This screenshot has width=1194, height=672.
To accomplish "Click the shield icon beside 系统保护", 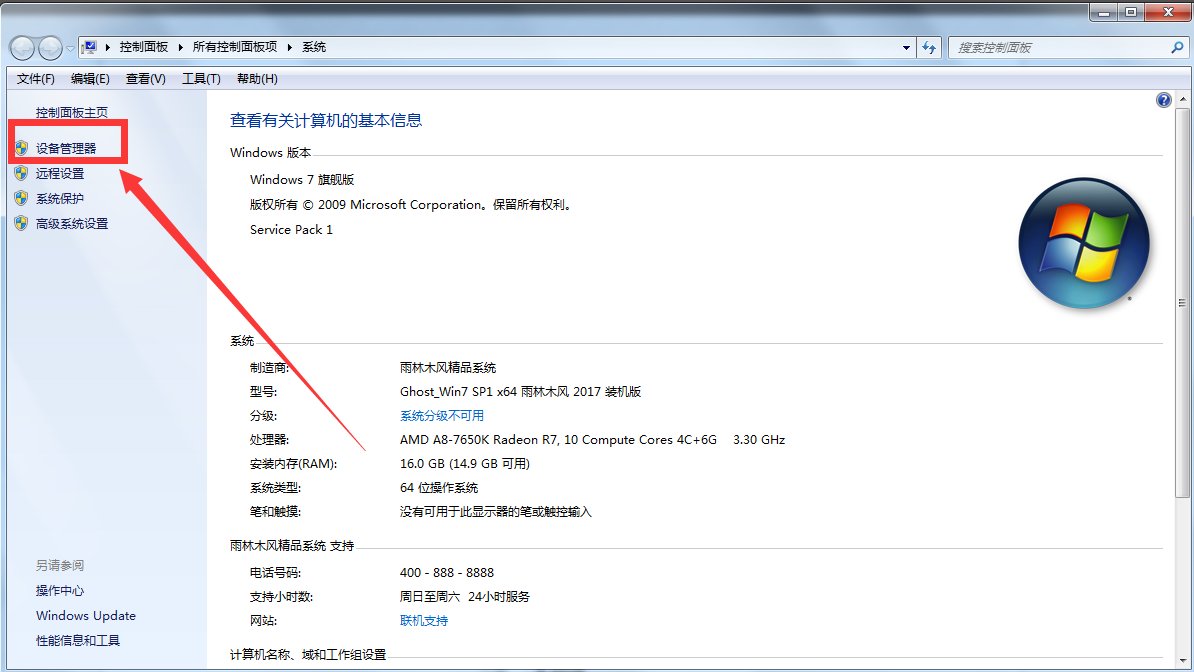I will coord(22,198).
